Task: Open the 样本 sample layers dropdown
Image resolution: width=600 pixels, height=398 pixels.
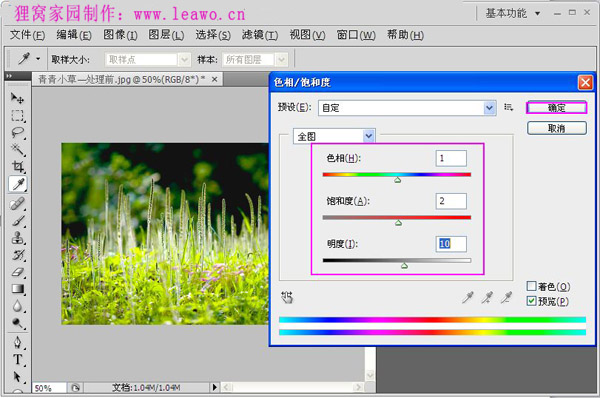Action: [x=254, y=60]
